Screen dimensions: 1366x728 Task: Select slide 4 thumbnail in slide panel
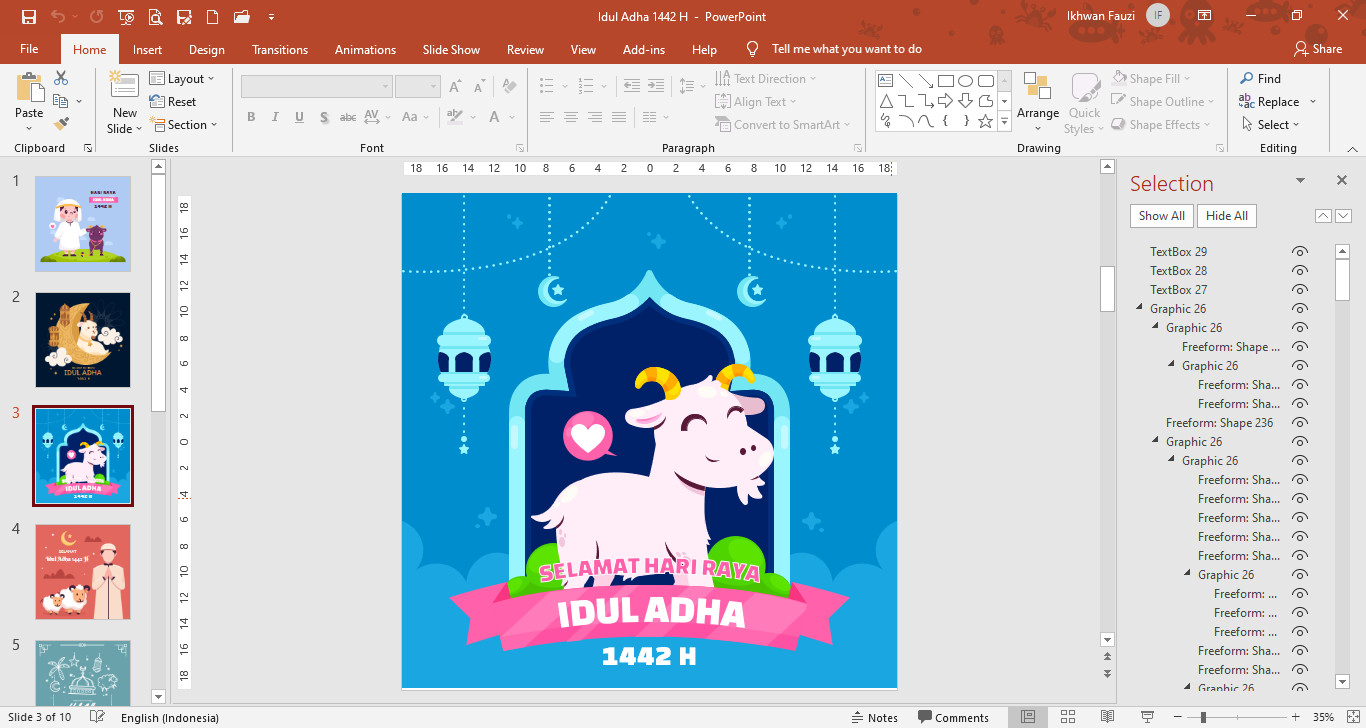83,571
